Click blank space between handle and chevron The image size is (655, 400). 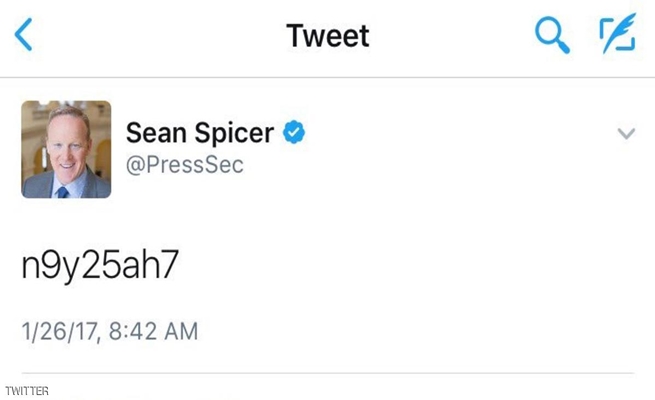point(430,150)
